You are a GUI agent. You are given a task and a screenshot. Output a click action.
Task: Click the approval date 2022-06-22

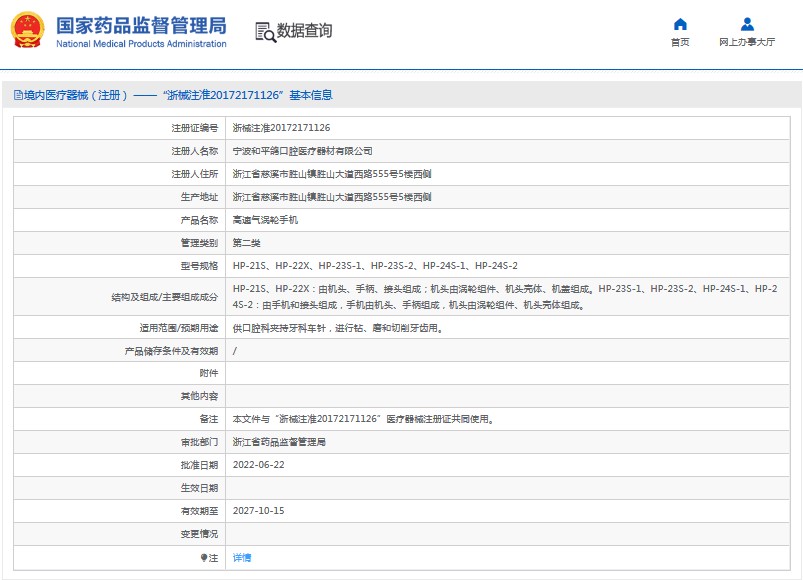[258, 465]
